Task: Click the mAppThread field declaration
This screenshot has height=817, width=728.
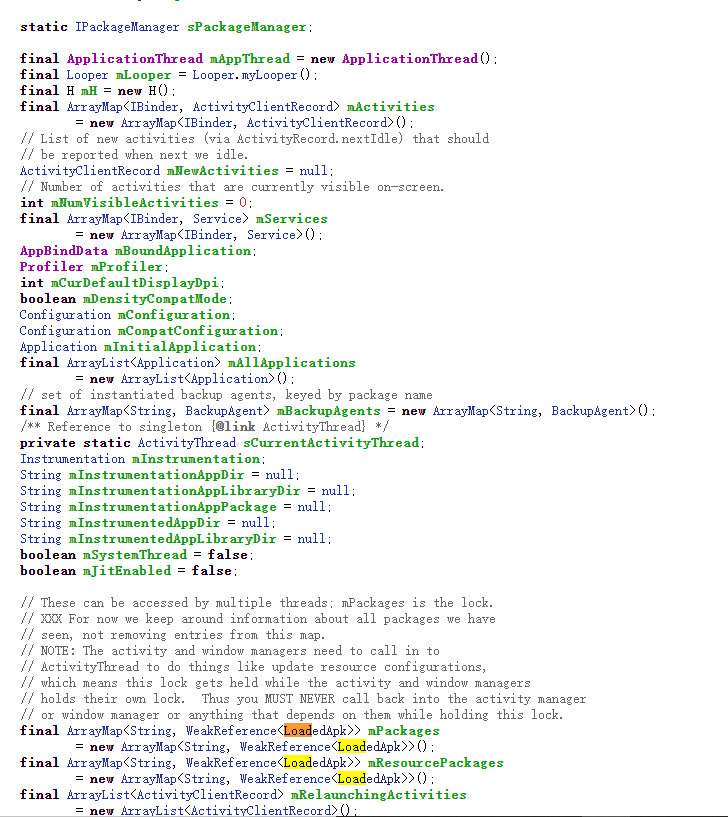Action: [250, 59]
